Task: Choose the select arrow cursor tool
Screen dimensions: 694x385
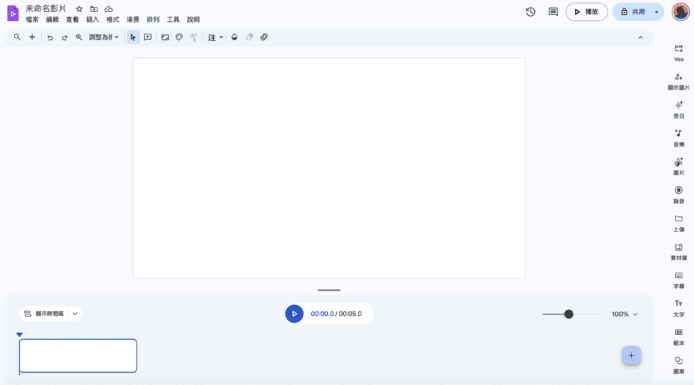Action: pos(133,38)
